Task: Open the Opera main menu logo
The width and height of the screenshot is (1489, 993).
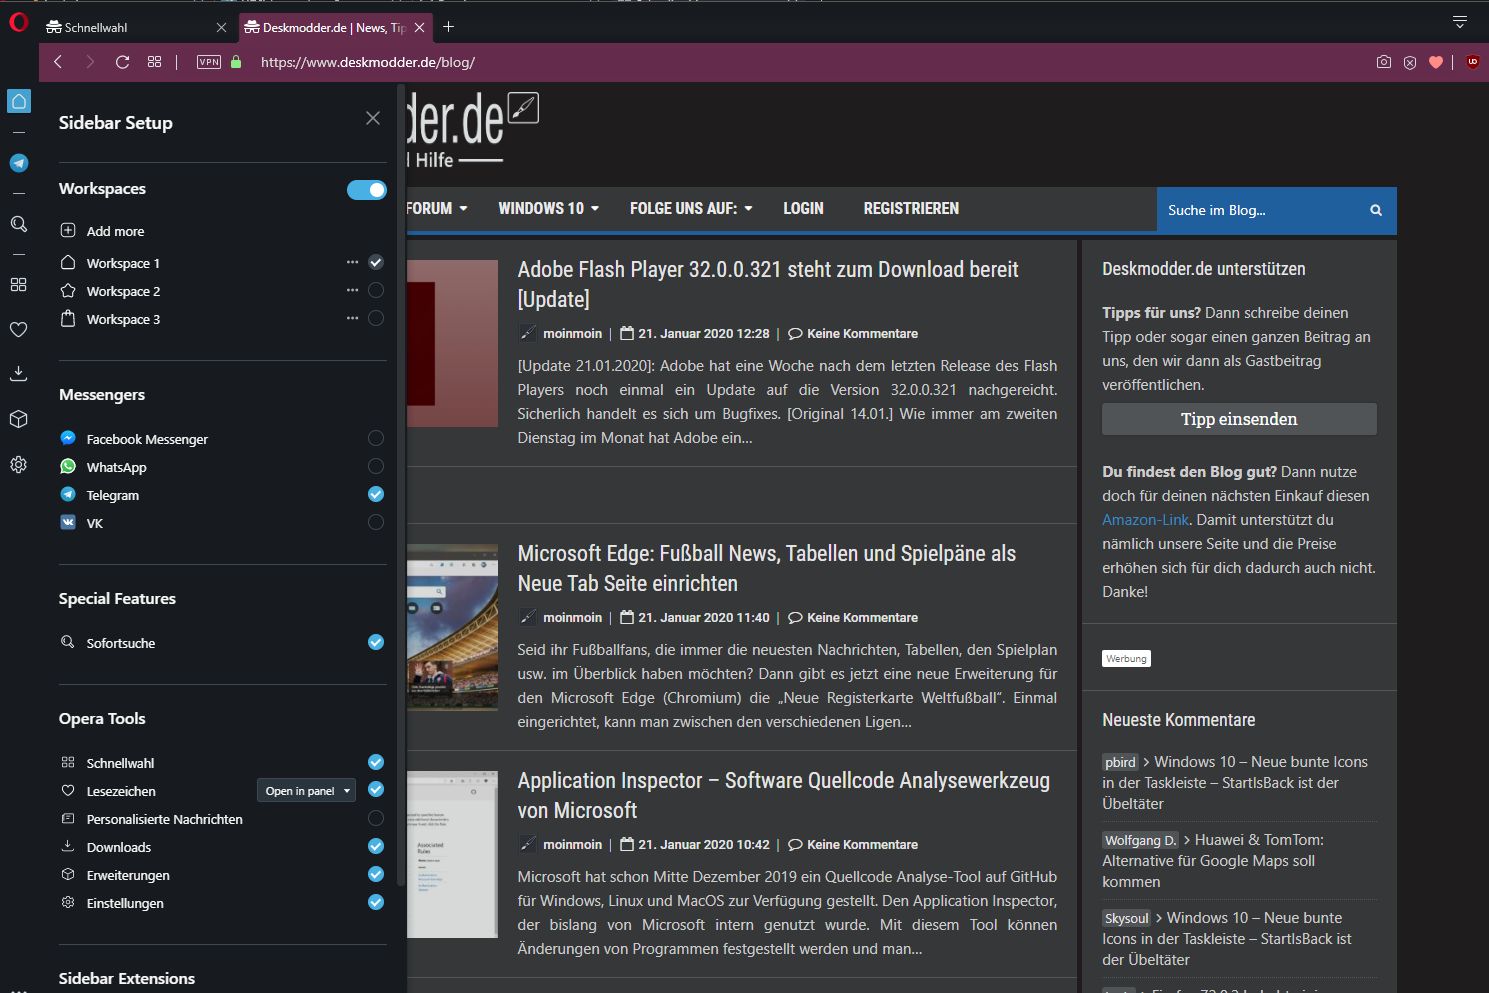Action: point(18,21)
